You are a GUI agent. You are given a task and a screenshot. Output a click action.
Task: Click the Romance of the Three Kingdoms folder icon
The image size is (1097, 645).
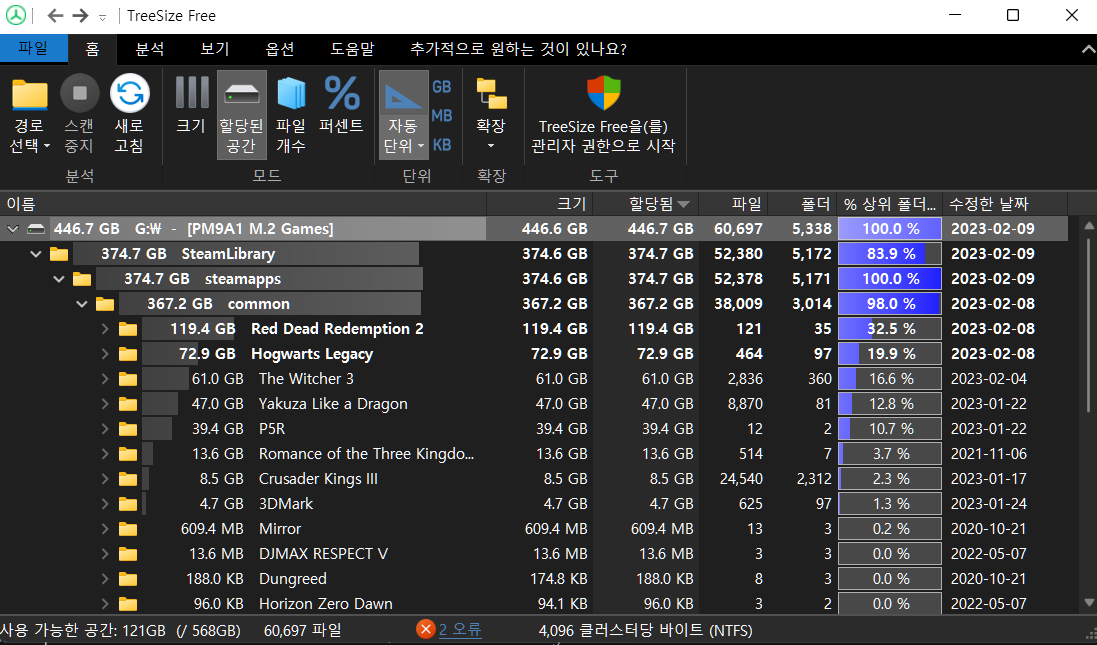127,454
